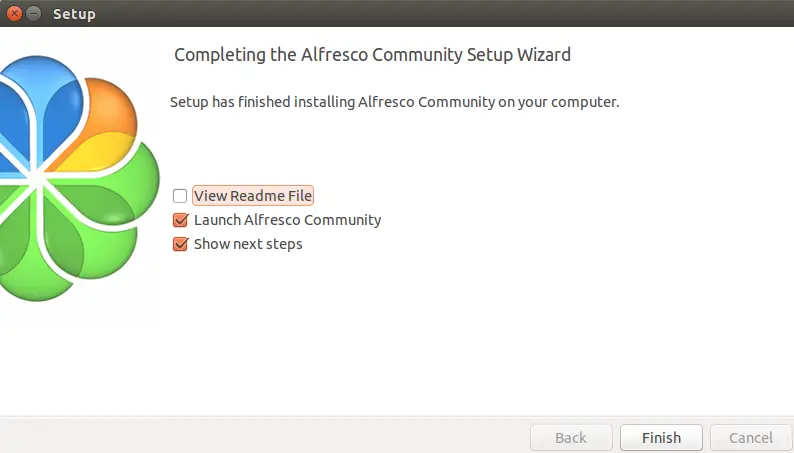Enable the View Readme File checkbox
794x453 pixels.
point(180,196)
